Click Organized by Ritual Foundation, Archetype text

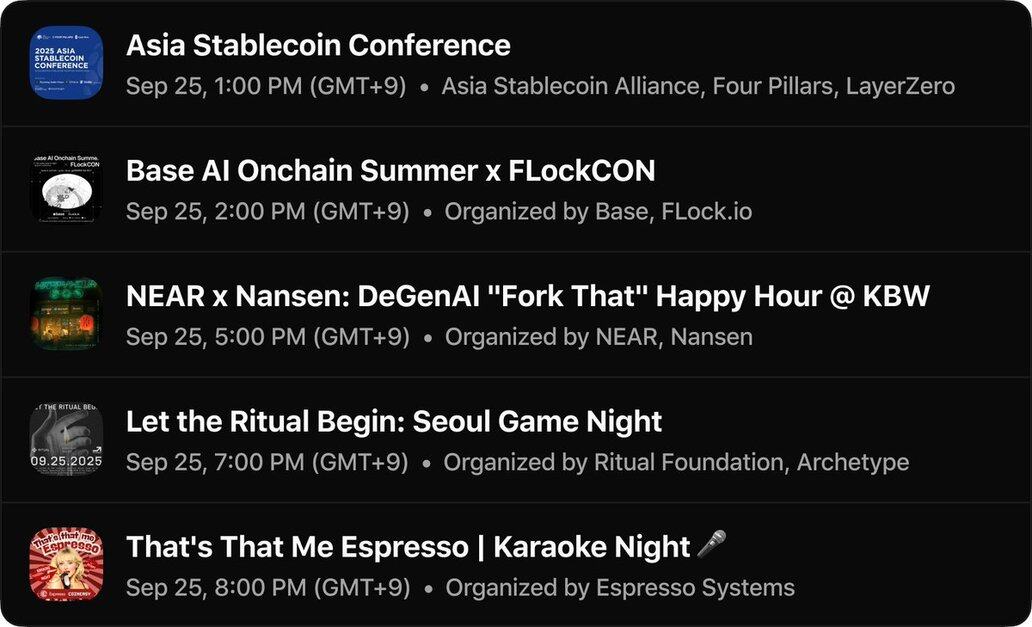pyautogui.click(x=676, y=463)
